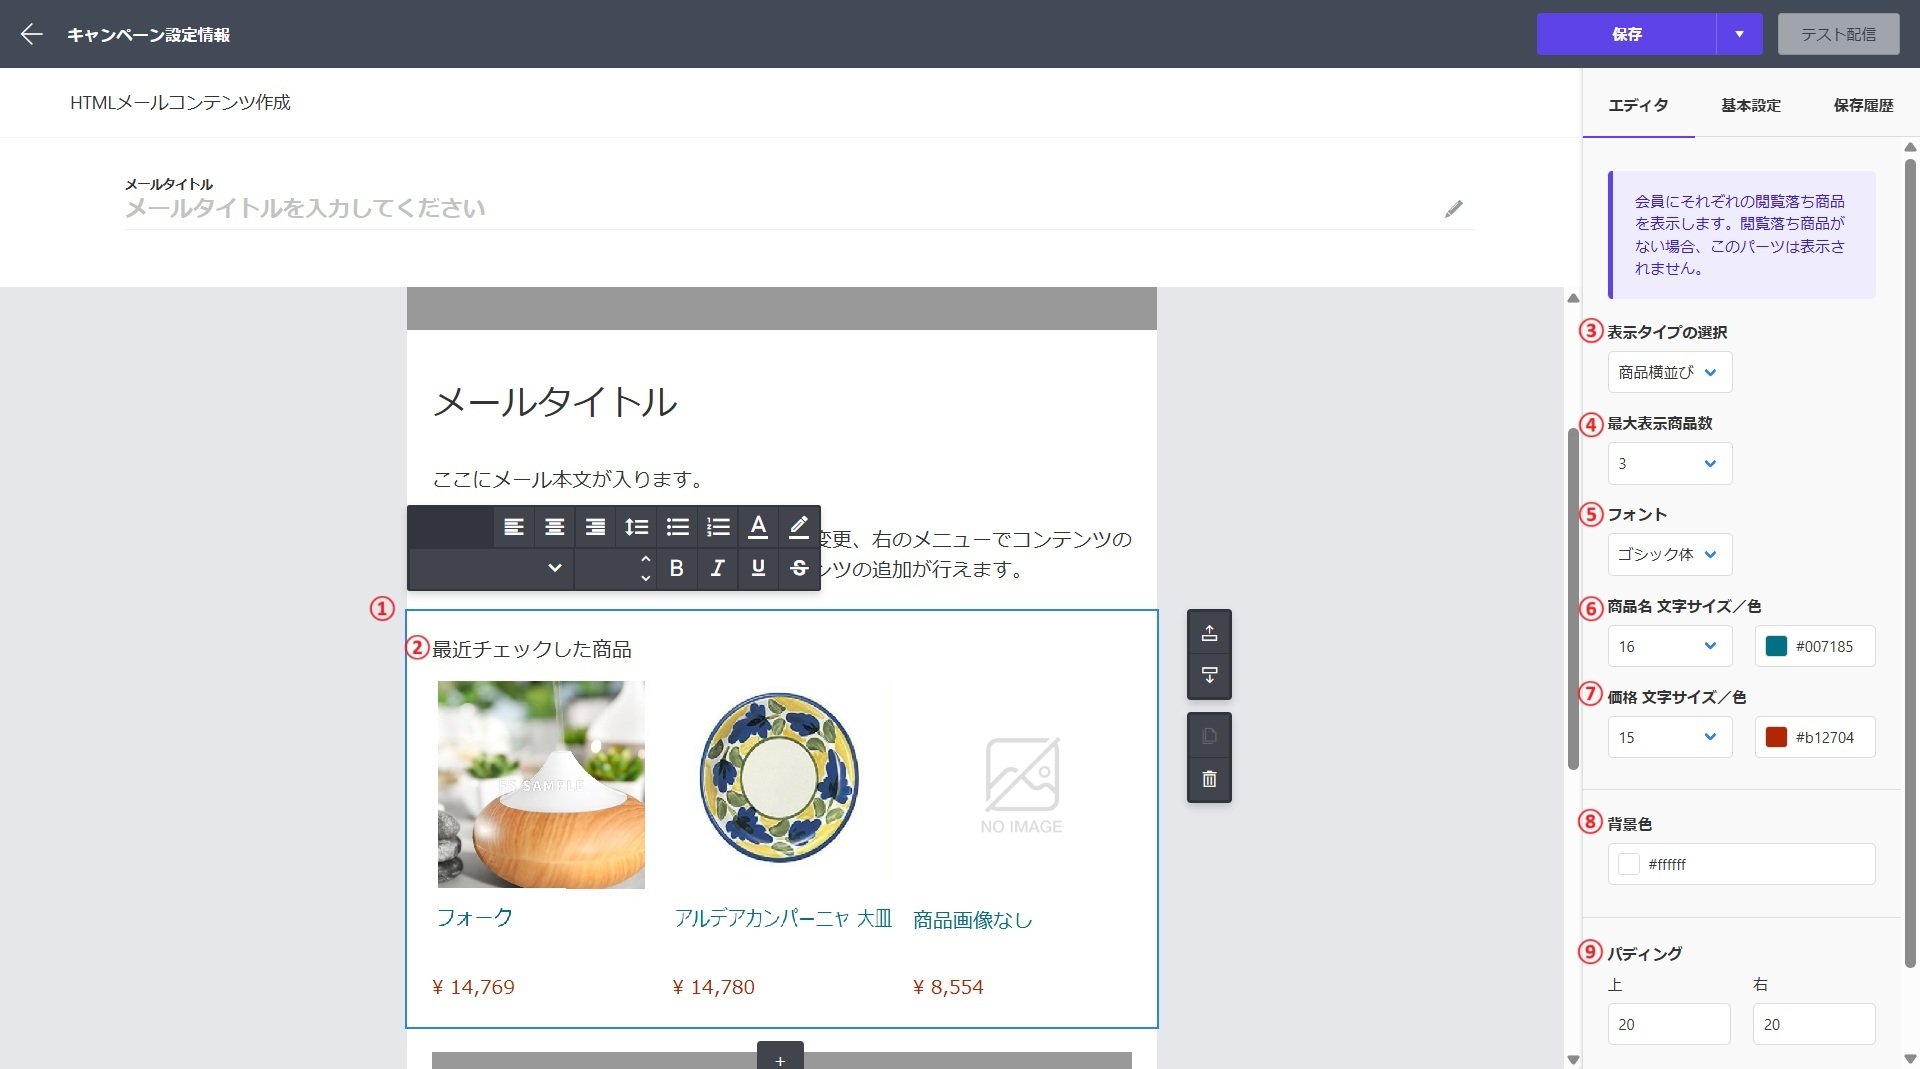Click the ここにメール本文が入ります text

tap(567, 479)
